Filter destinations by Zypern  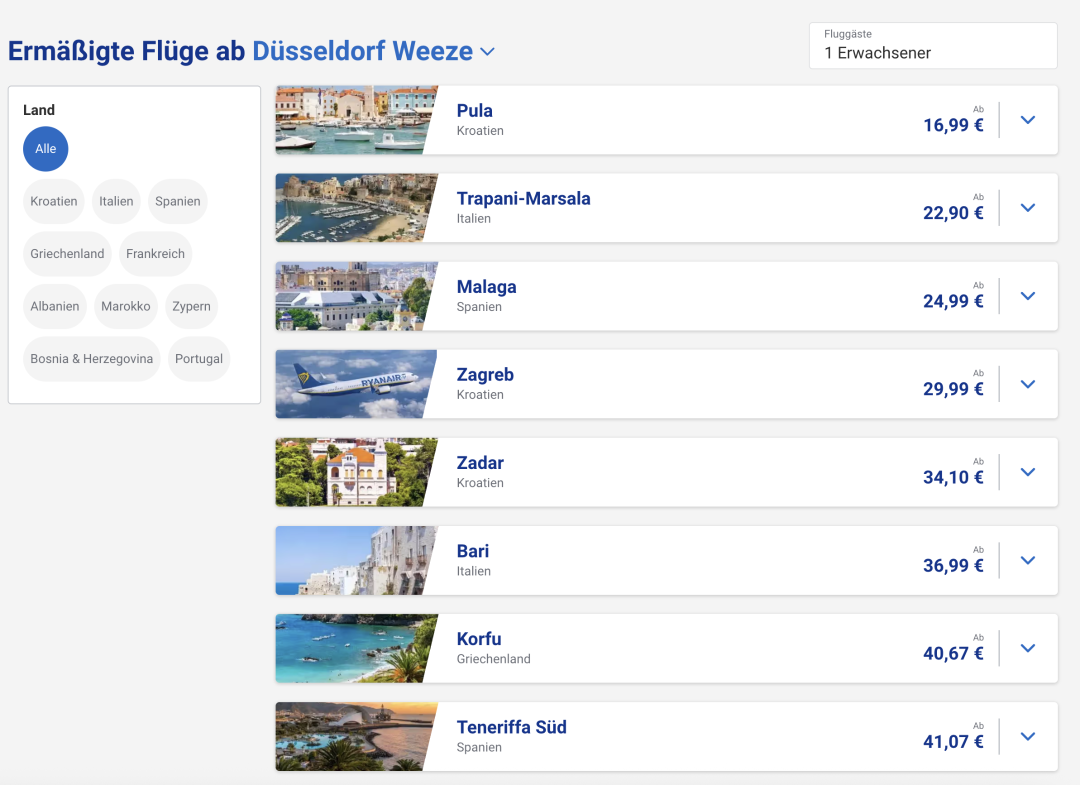click(191, 306)
